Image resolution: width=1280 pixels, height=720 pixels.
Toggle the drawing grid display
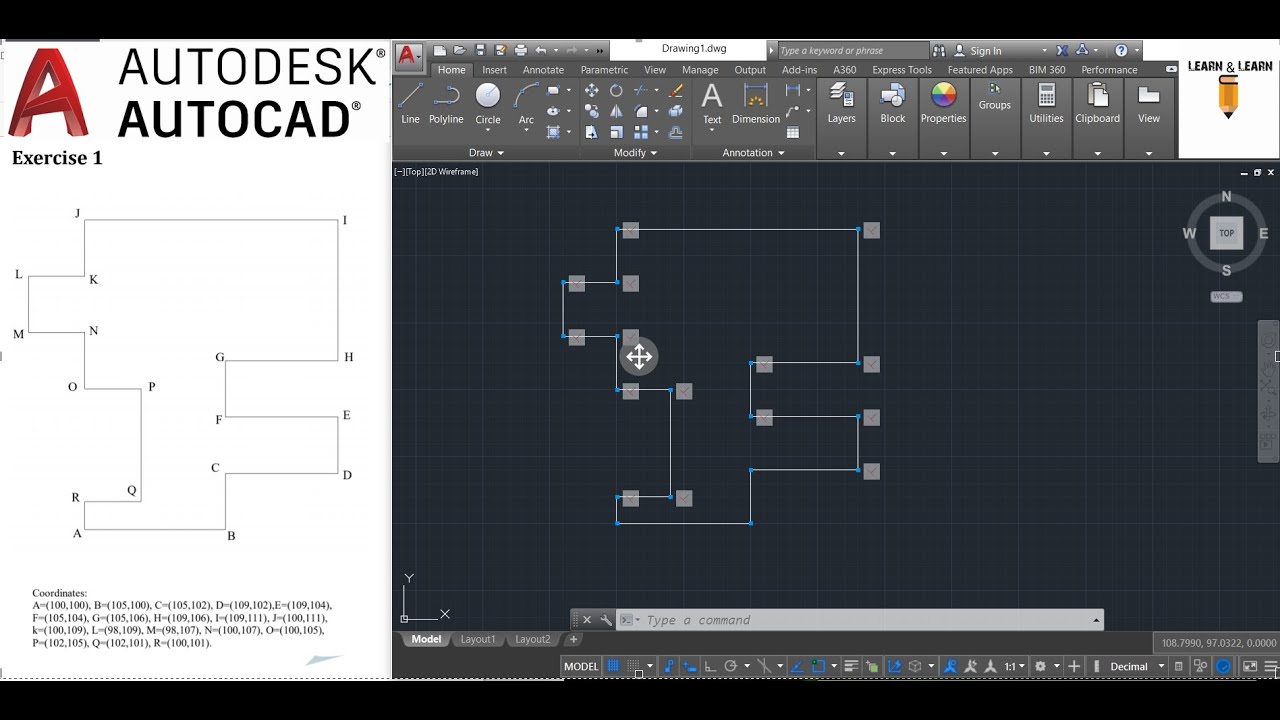613,666
